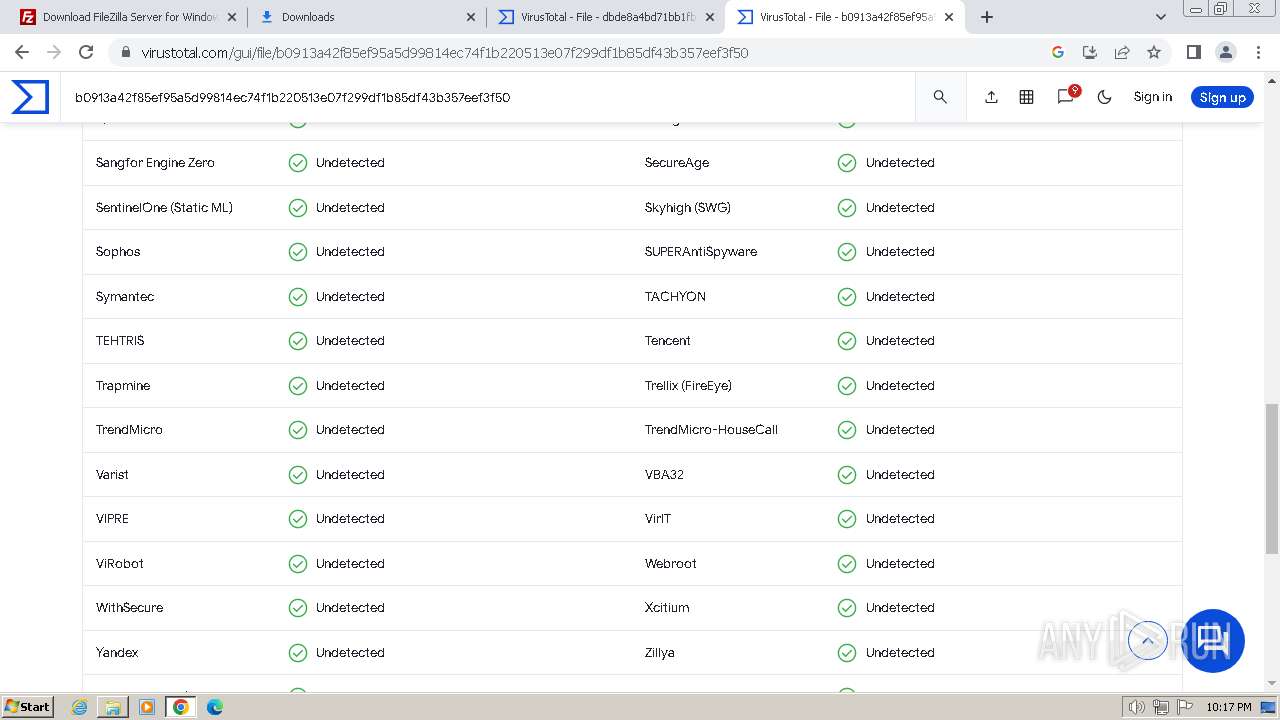
Task: Click the Sangfor Engine Zero vendor name
Action: click(x=155, y=163)
